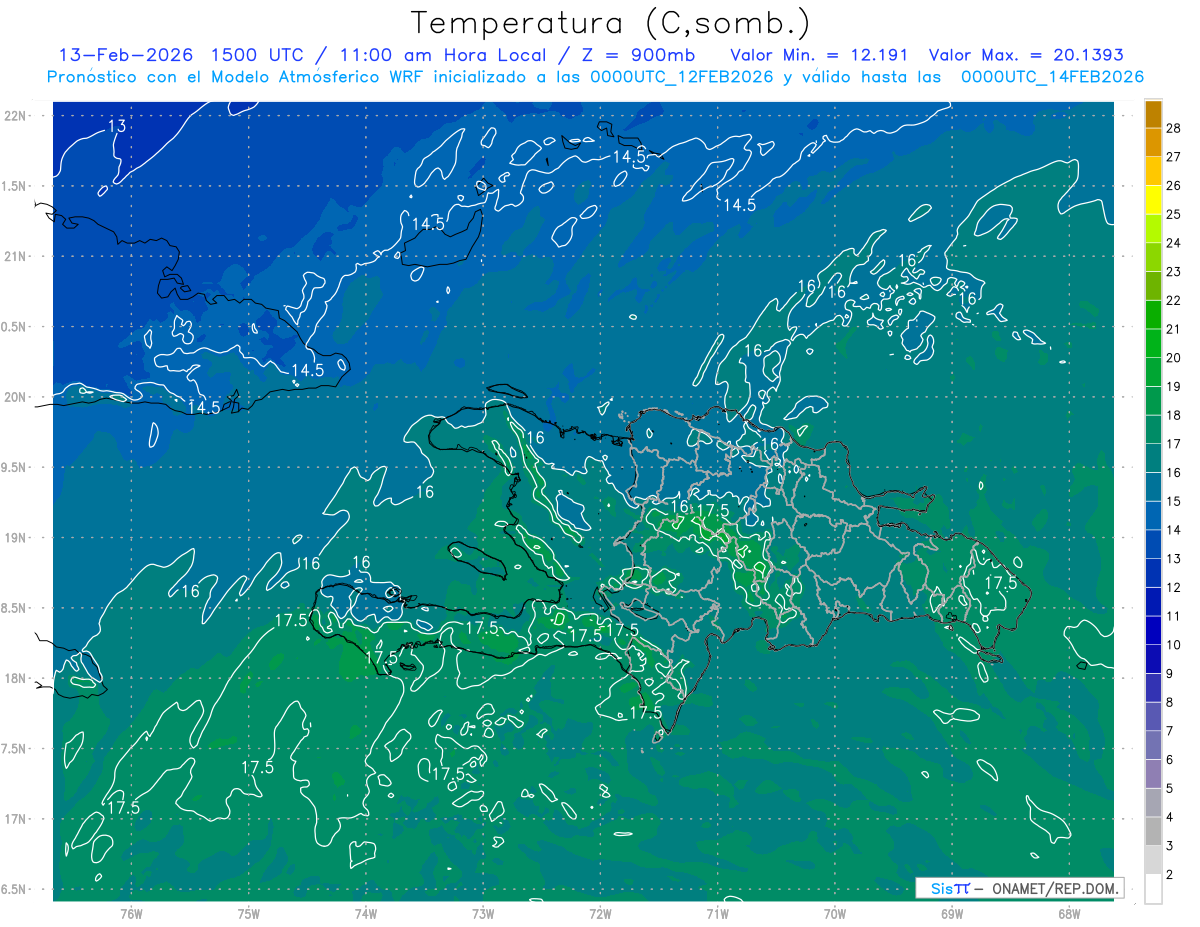Click the "74W" longitude label
The height and width of the screenshot is (927, 1200).
click(x=366, y=913)
